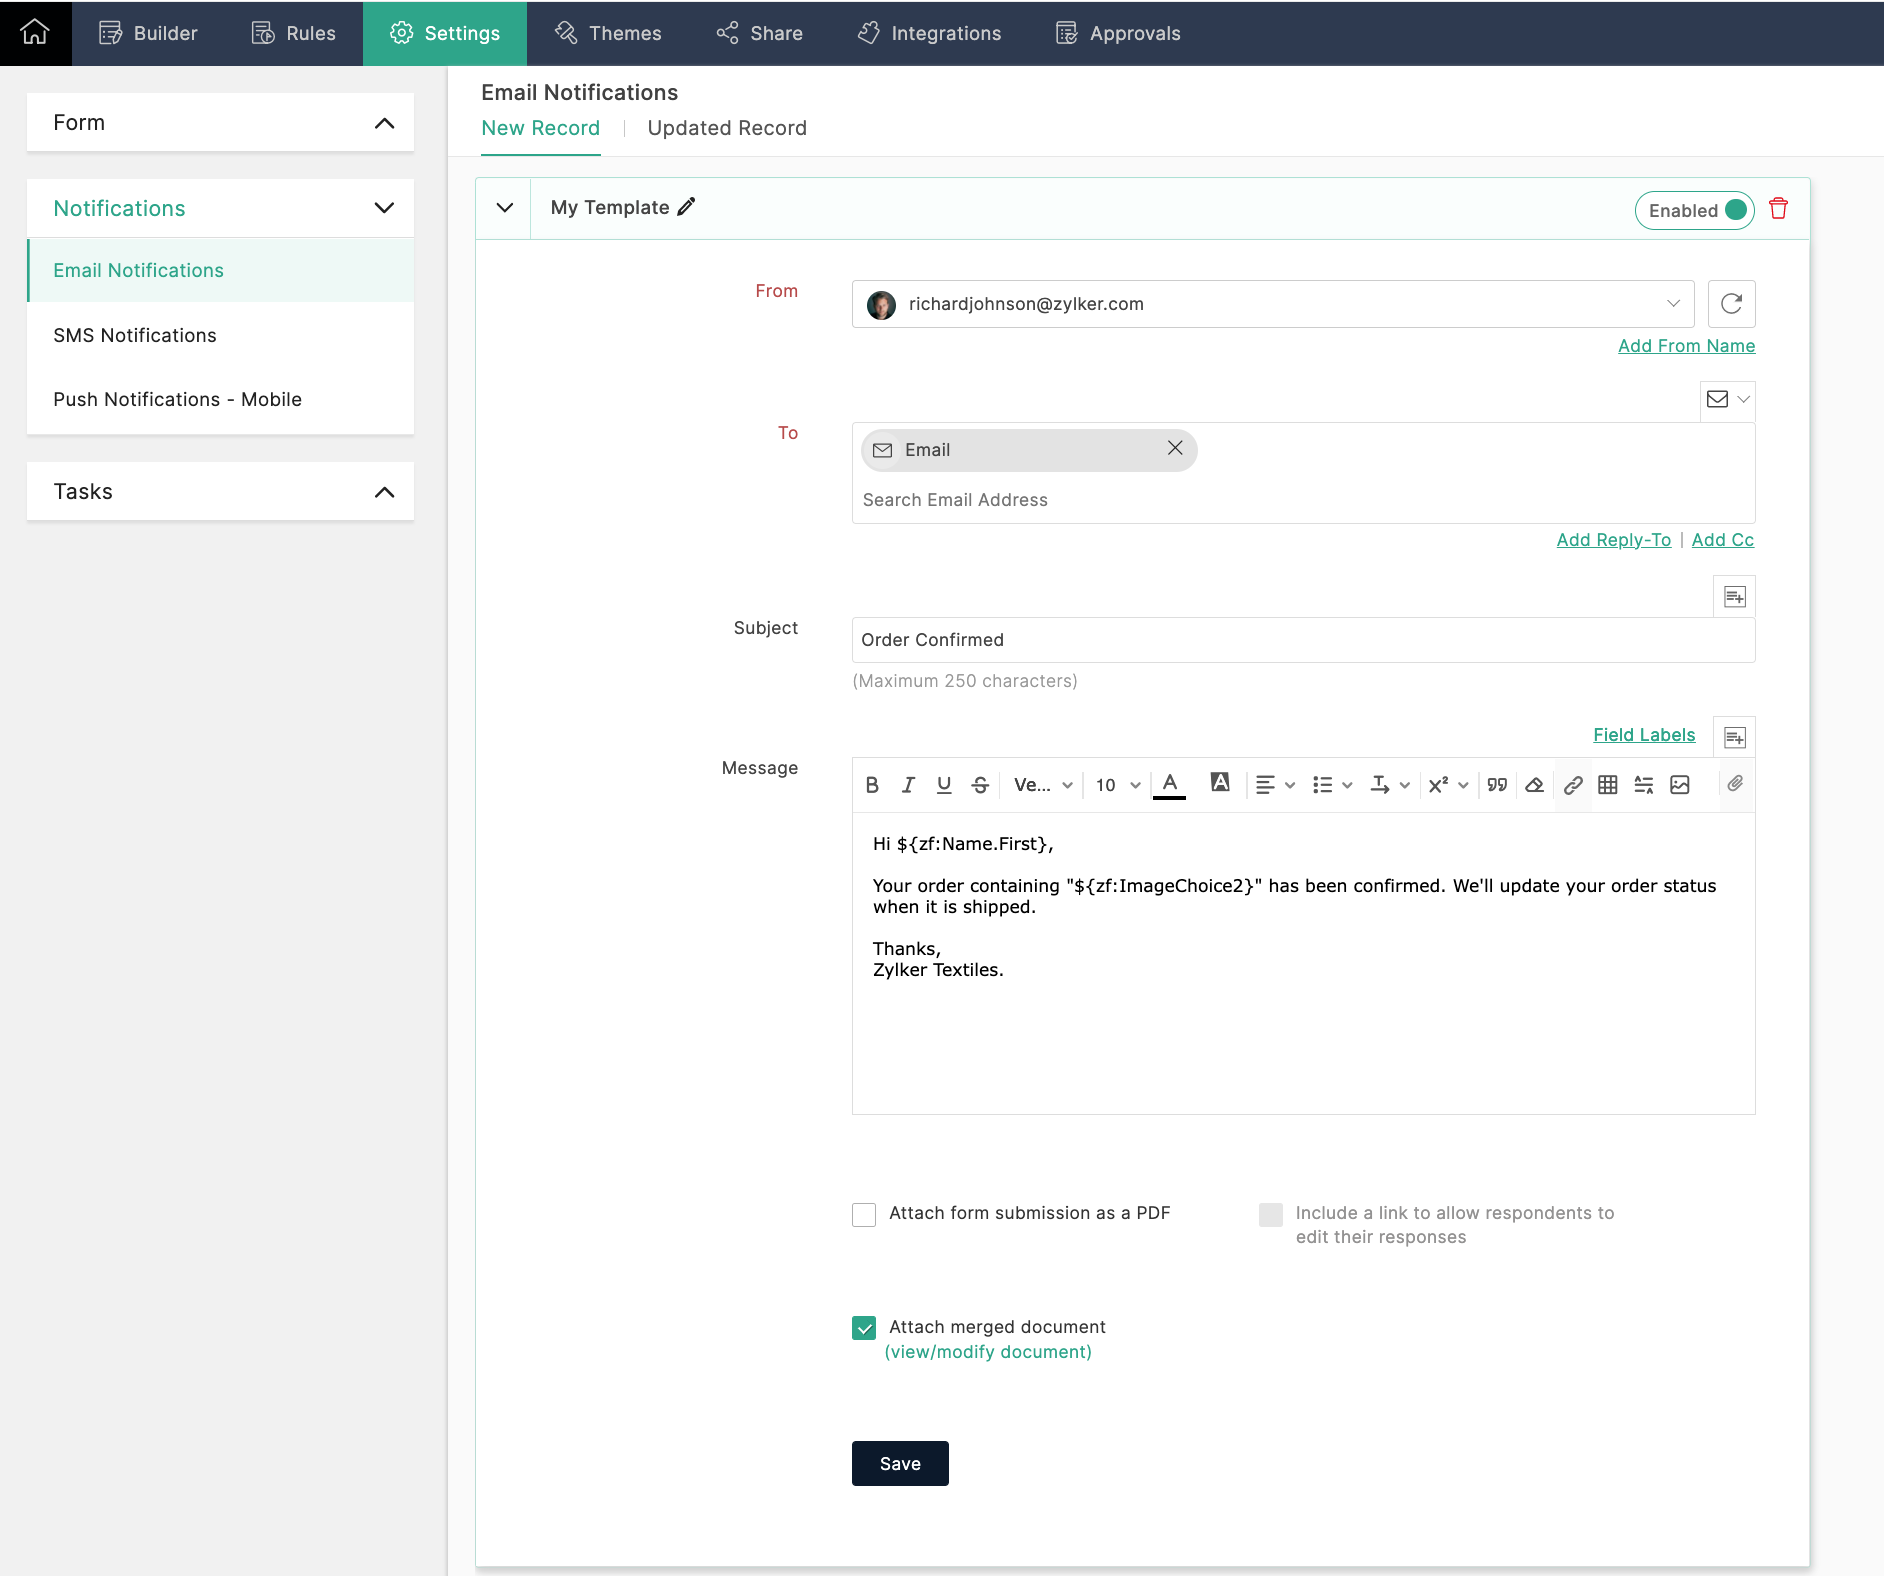This screenshot has width=1884, height=1576.
Task: Toggle underline formatting
Action: (x=944, y=785)
